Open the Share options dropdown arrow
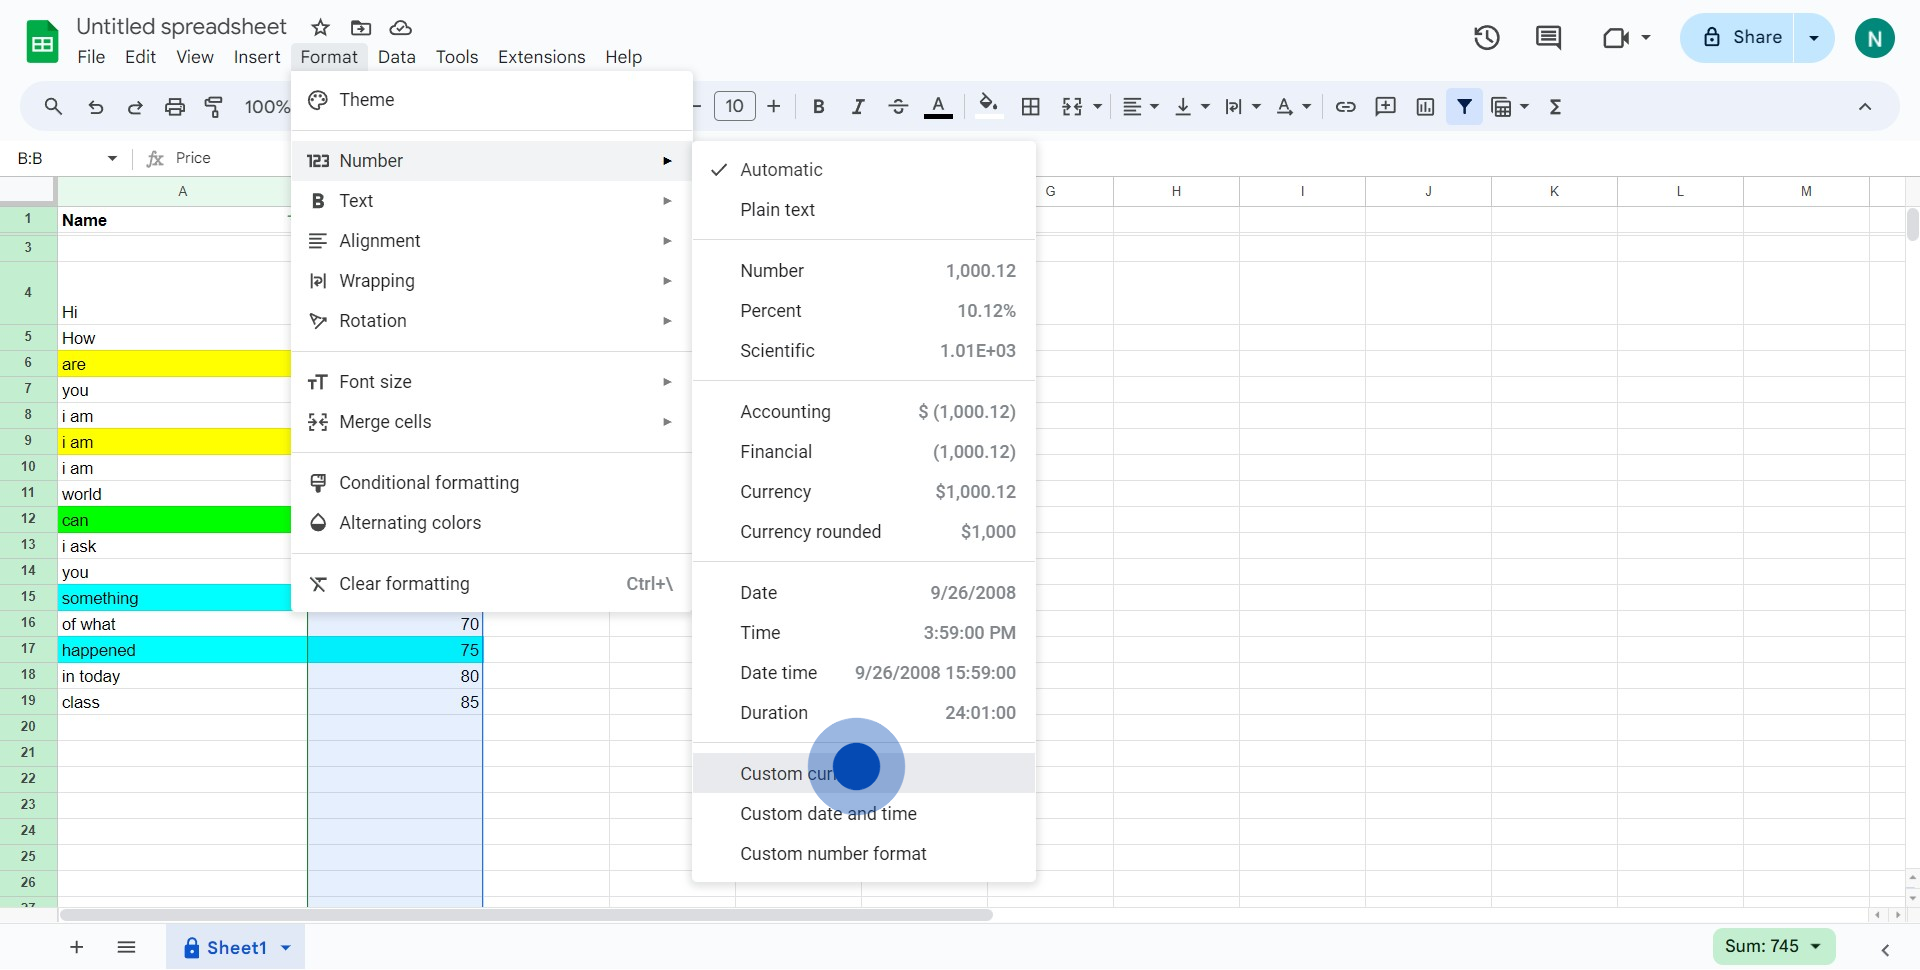1920x970 pixels. 1814,38
